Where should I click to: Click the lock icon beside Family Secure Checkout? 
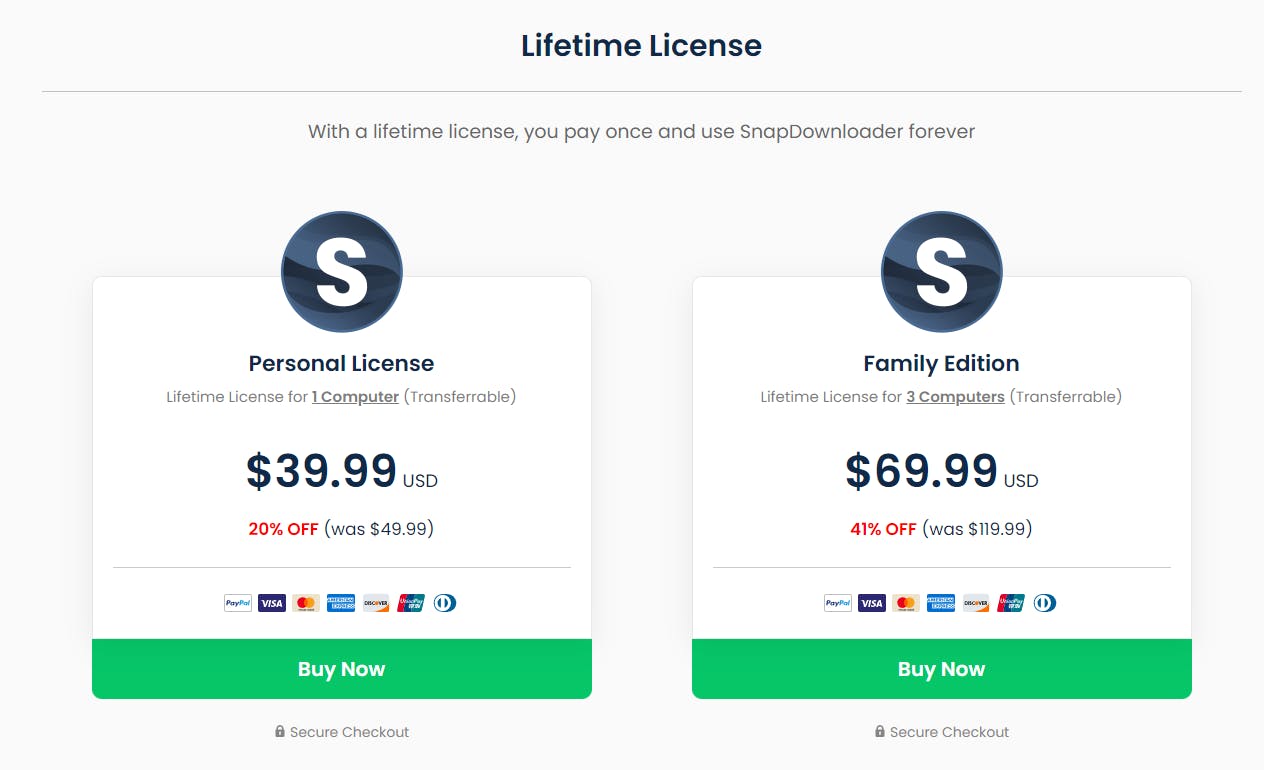pyautogui.click(x=880, y=731)
